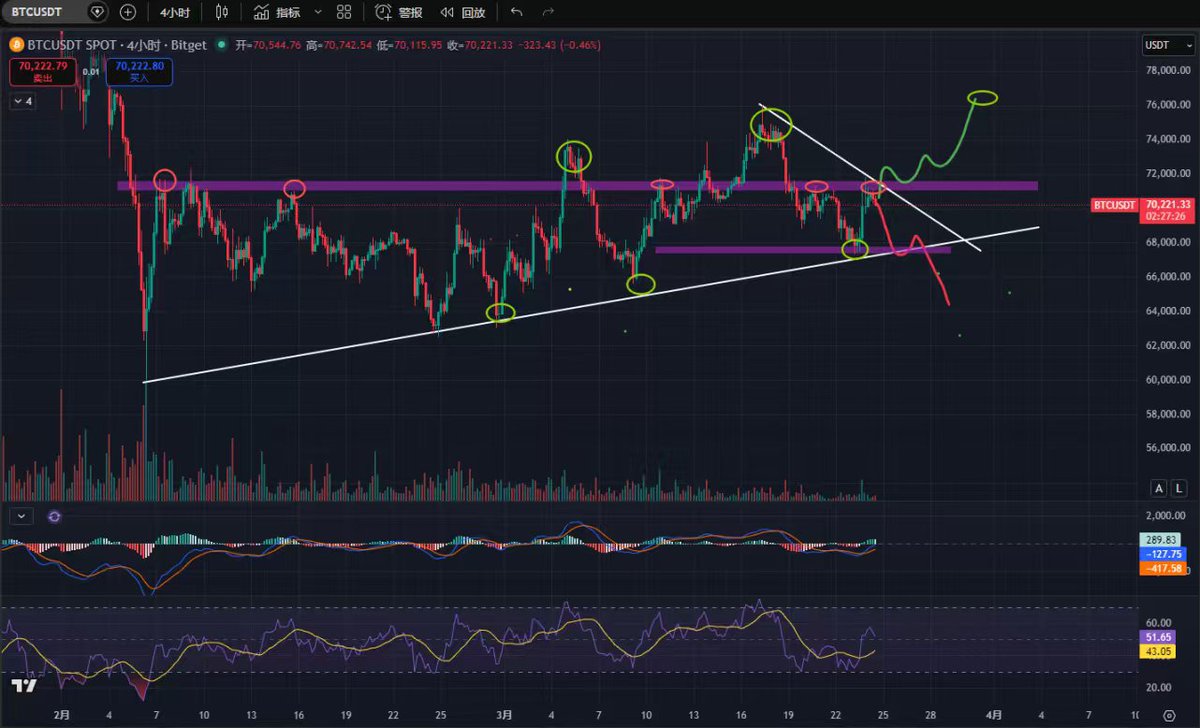
Task: Open the 4小时 timeframe selector
Action: [177, 12]
